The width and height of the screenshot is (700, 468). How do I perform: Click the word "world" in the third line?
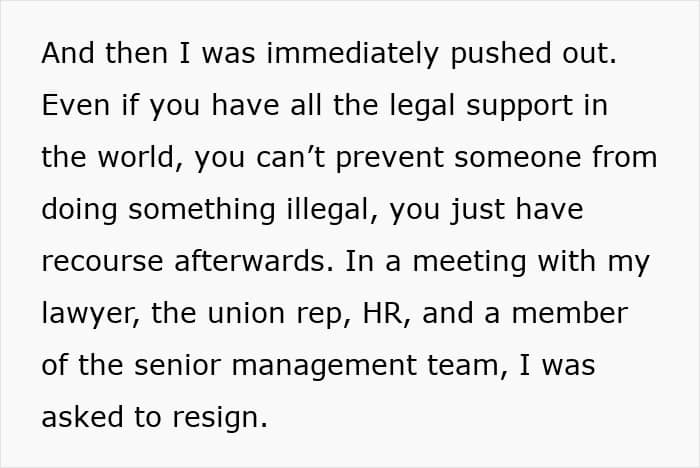coord(136,157)
